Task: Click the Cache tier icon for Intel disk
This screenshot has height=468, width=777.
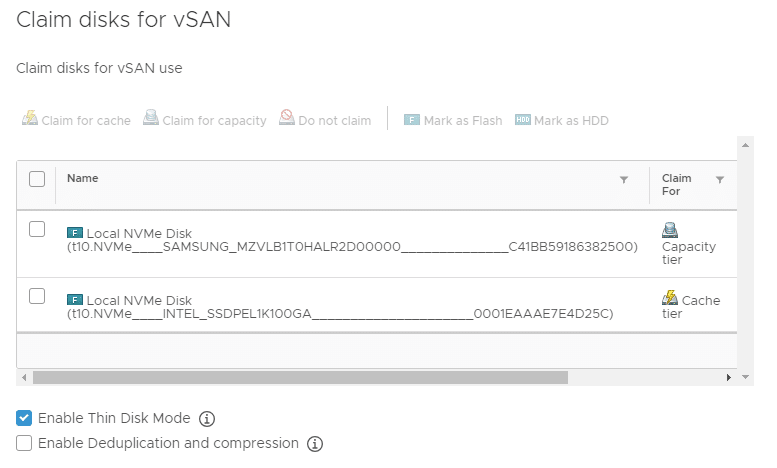Action: [x=670, y=297]
